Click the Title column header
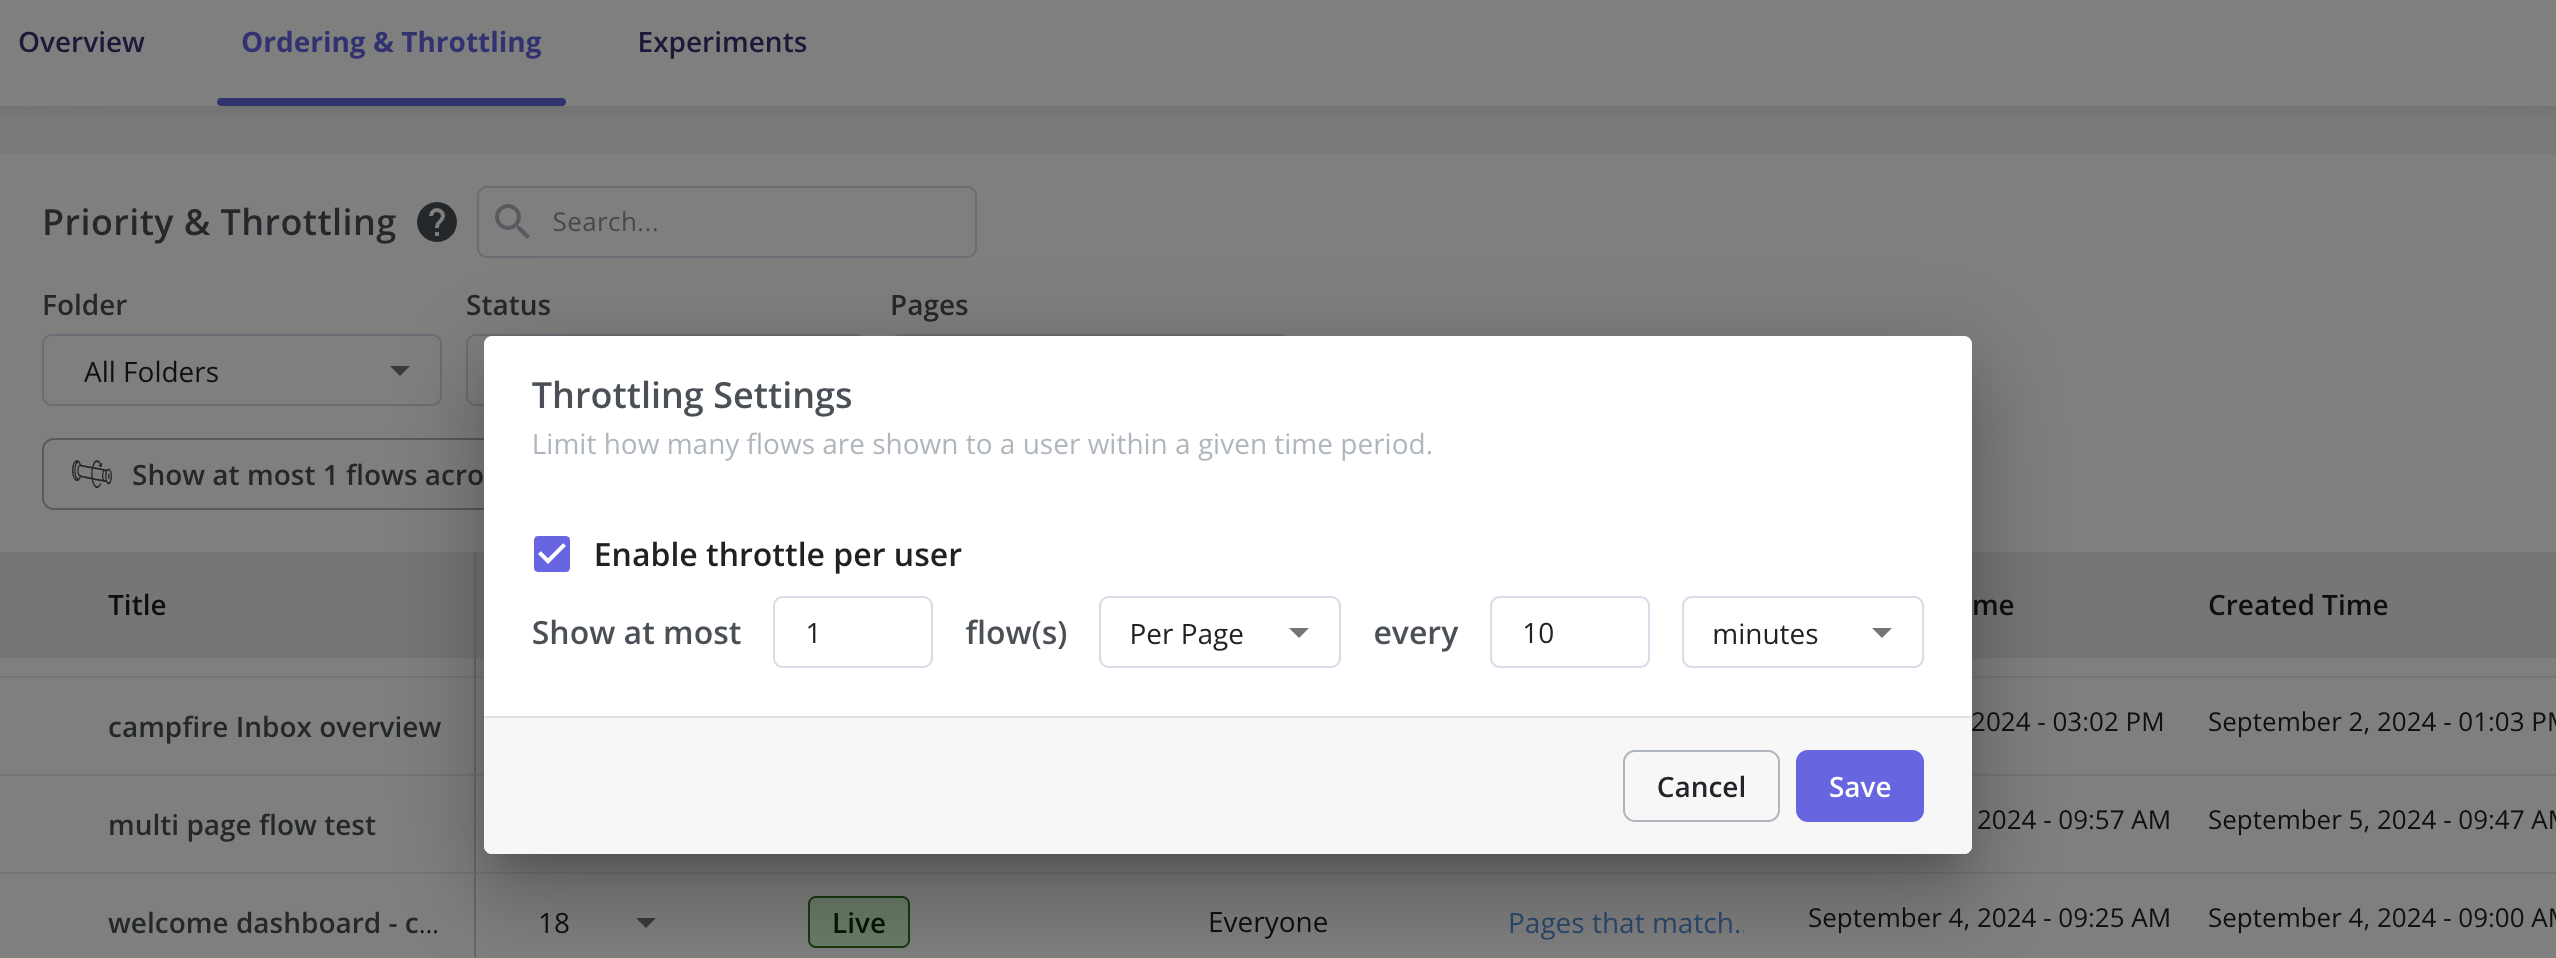 [137, 605]
